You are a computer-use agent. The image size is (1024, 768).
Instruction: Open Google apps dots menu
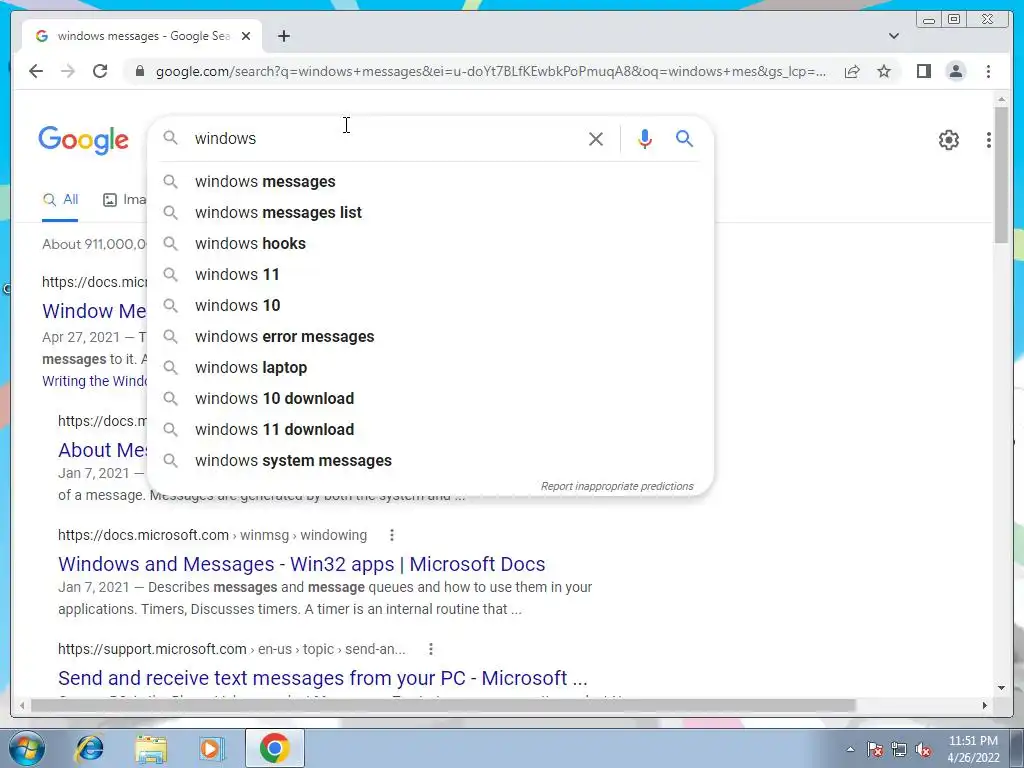click(x=989, y=140)
